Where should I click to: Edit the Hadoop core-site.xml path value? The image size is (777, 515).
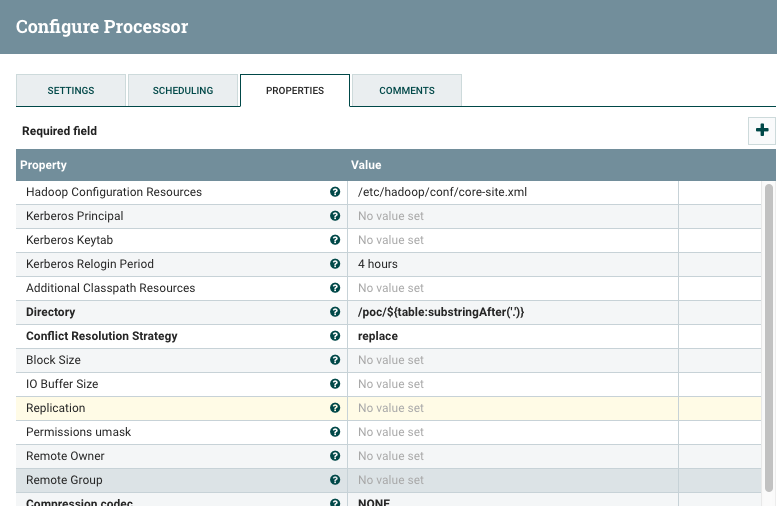coord(512,192)
